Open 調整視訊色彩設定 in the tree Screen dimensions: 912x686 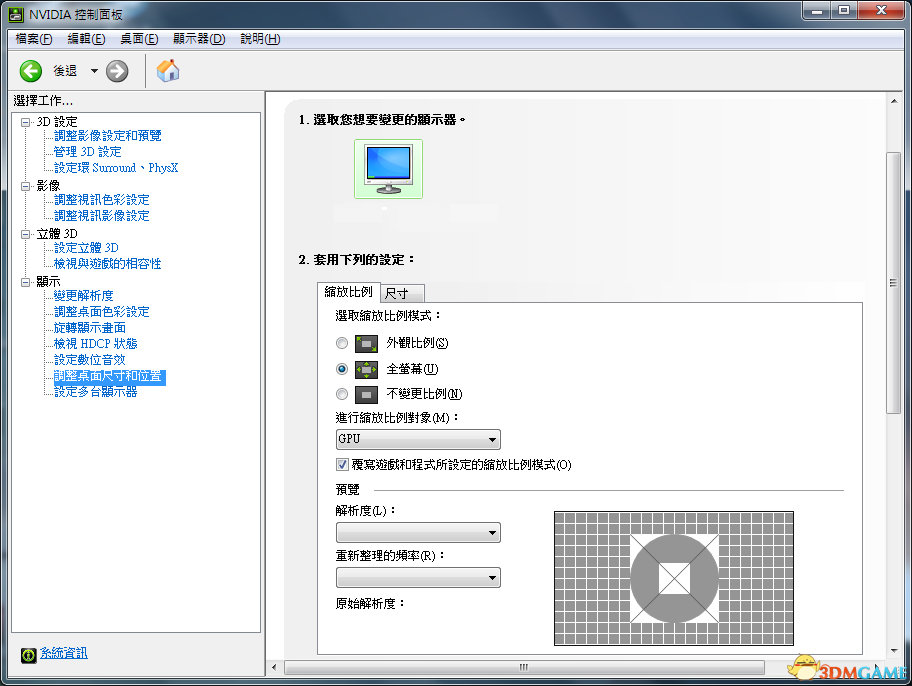click(102, 200)
